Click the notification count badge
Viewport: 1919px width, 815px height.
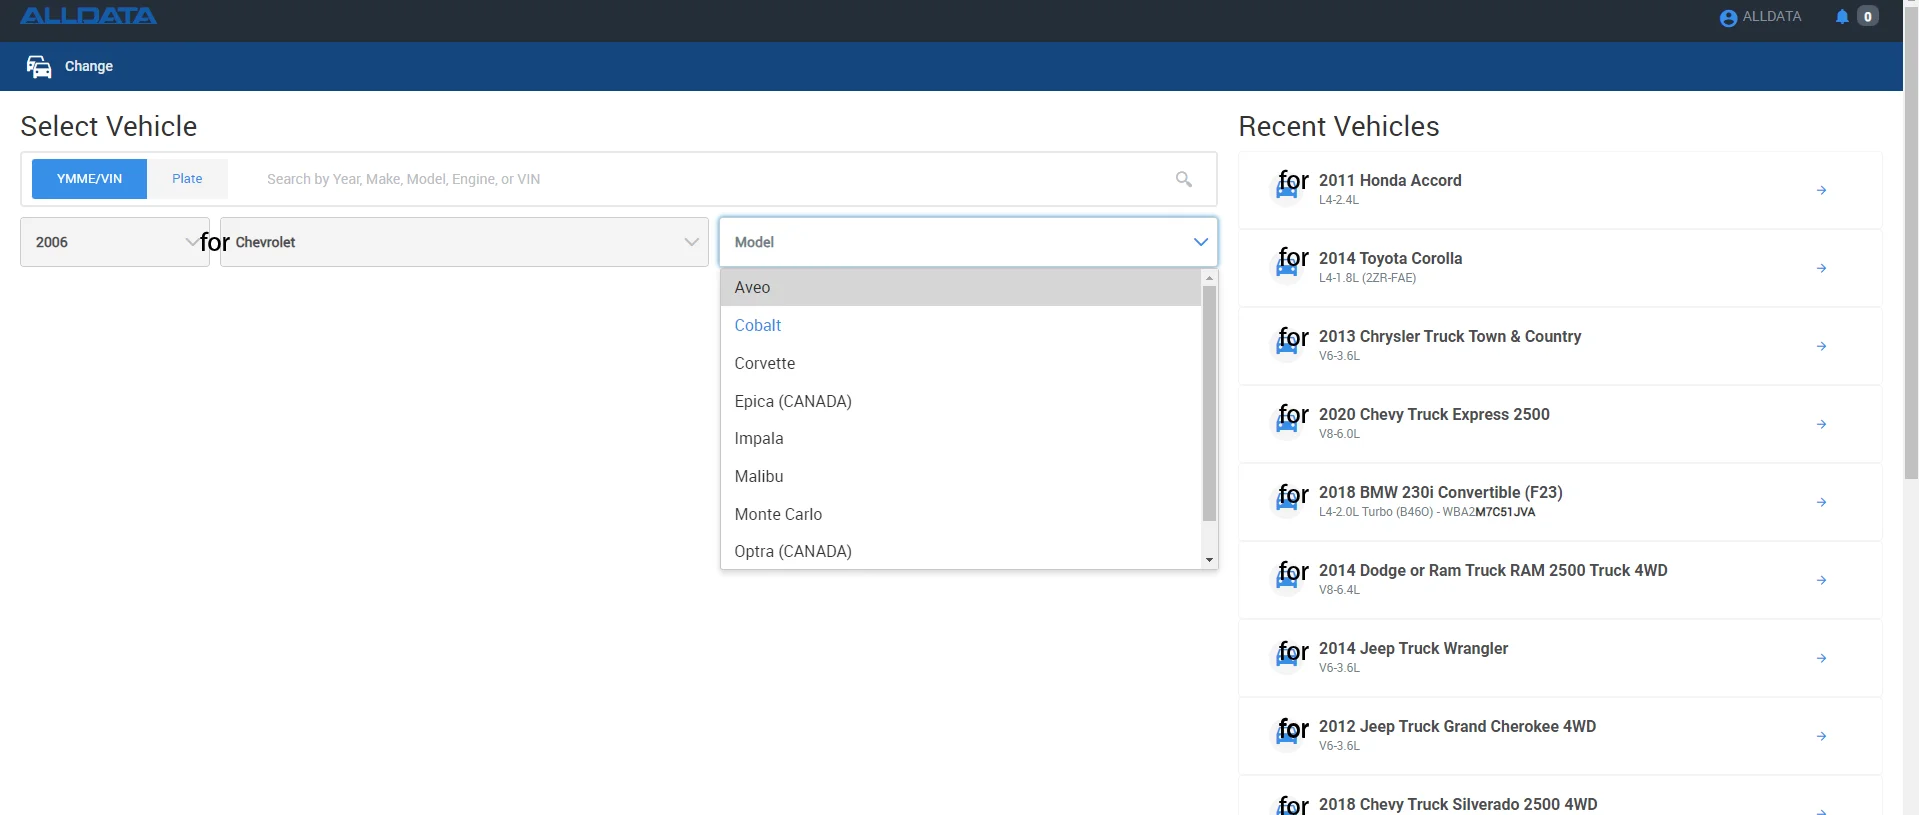tap(1867, 17)
